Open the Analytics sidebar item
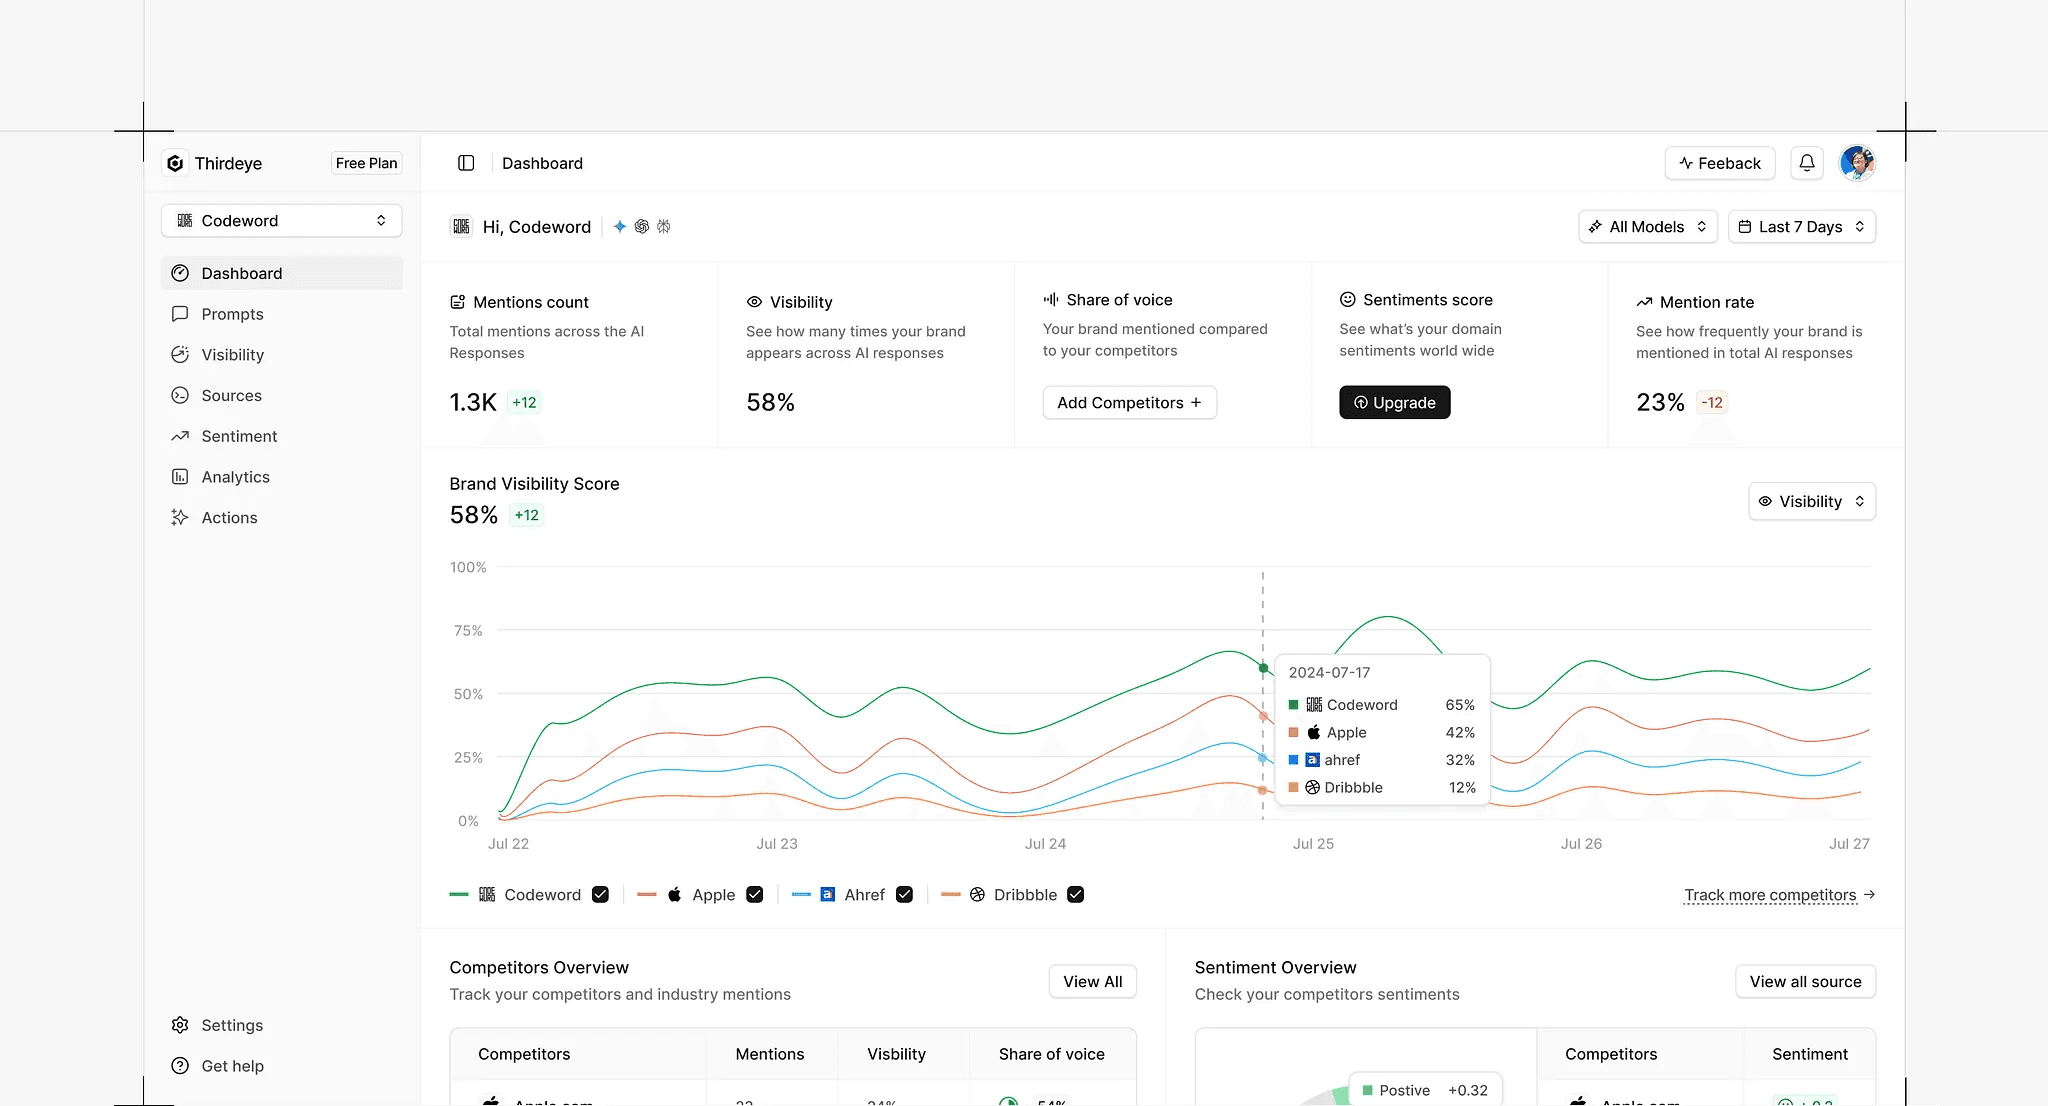 coord(235,477)
